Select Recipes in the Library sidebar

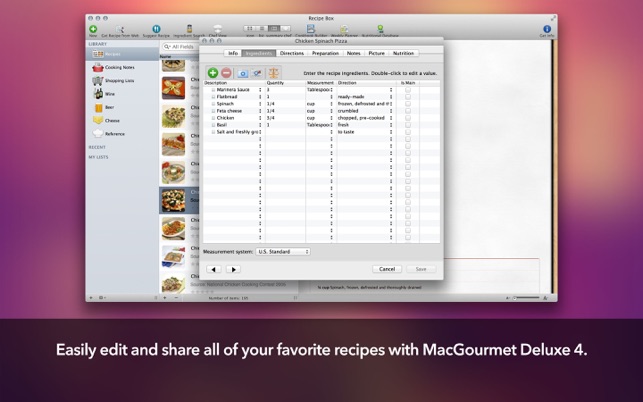pyautogui.click(x=122, y=54)
